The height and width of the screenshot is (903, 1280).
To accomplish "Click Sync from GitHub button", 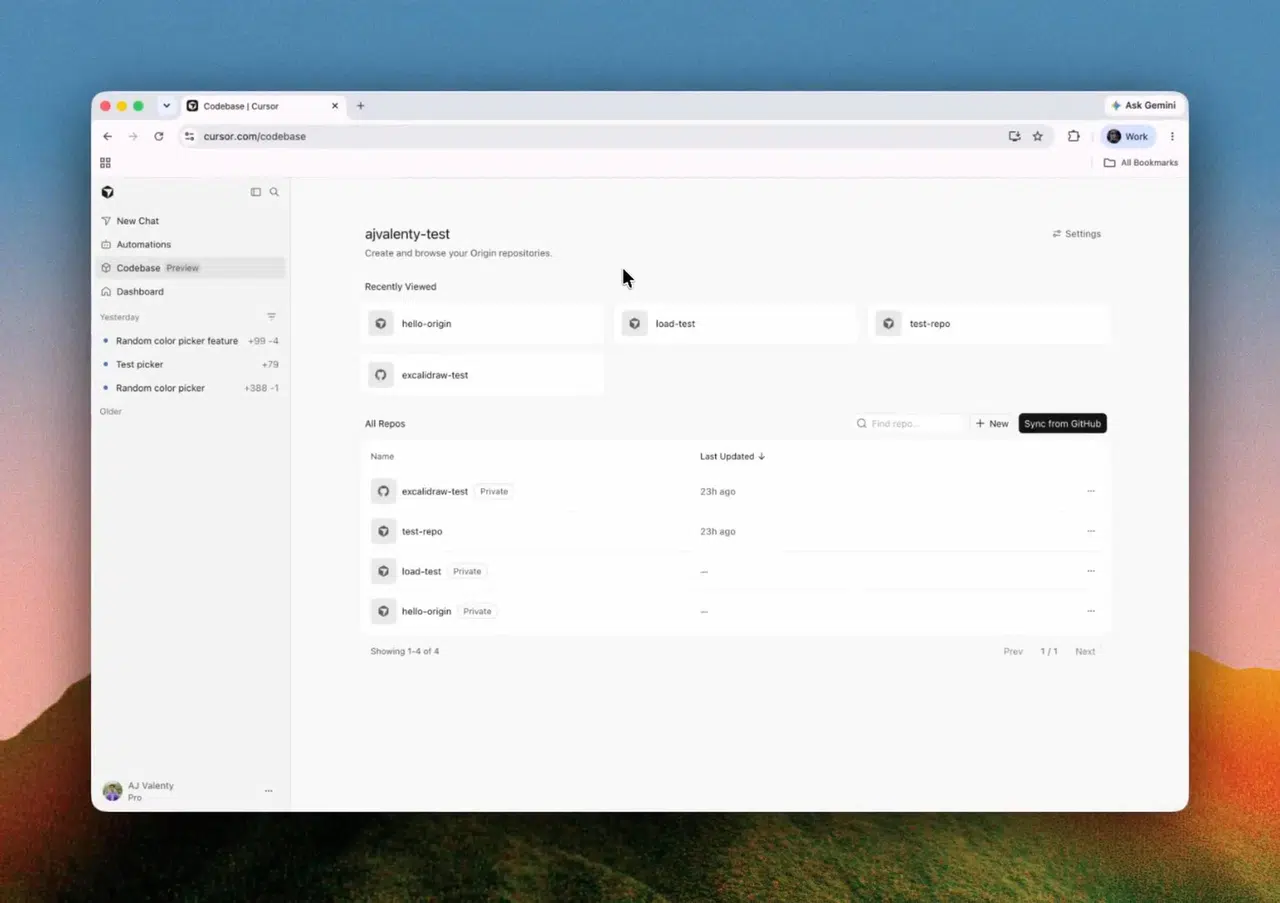I will click(1062, 424).
